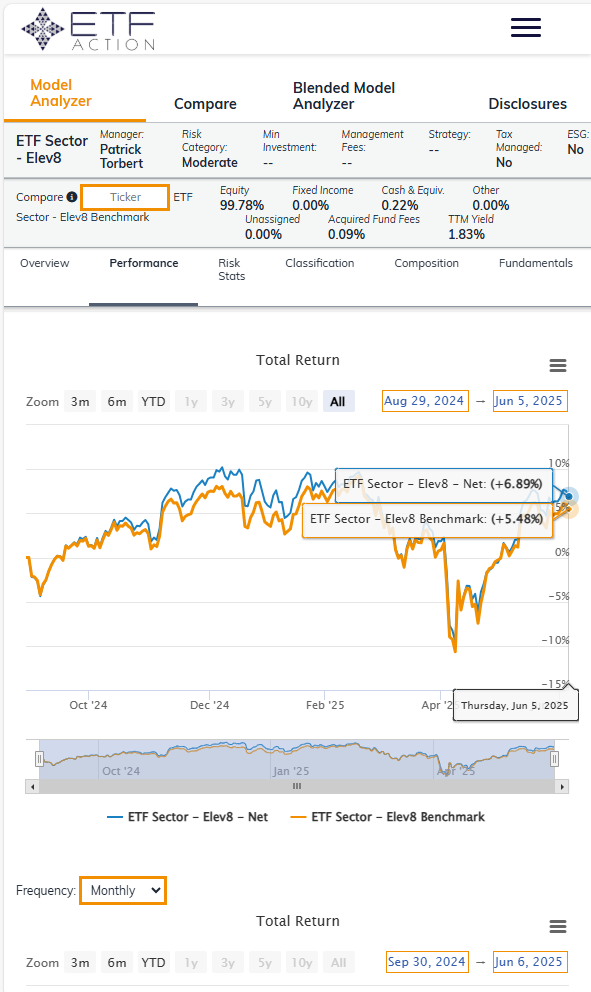Click the Patrick Torbert manager name
Viewport: 591px width, 992px height.
(x=121, y=156)
